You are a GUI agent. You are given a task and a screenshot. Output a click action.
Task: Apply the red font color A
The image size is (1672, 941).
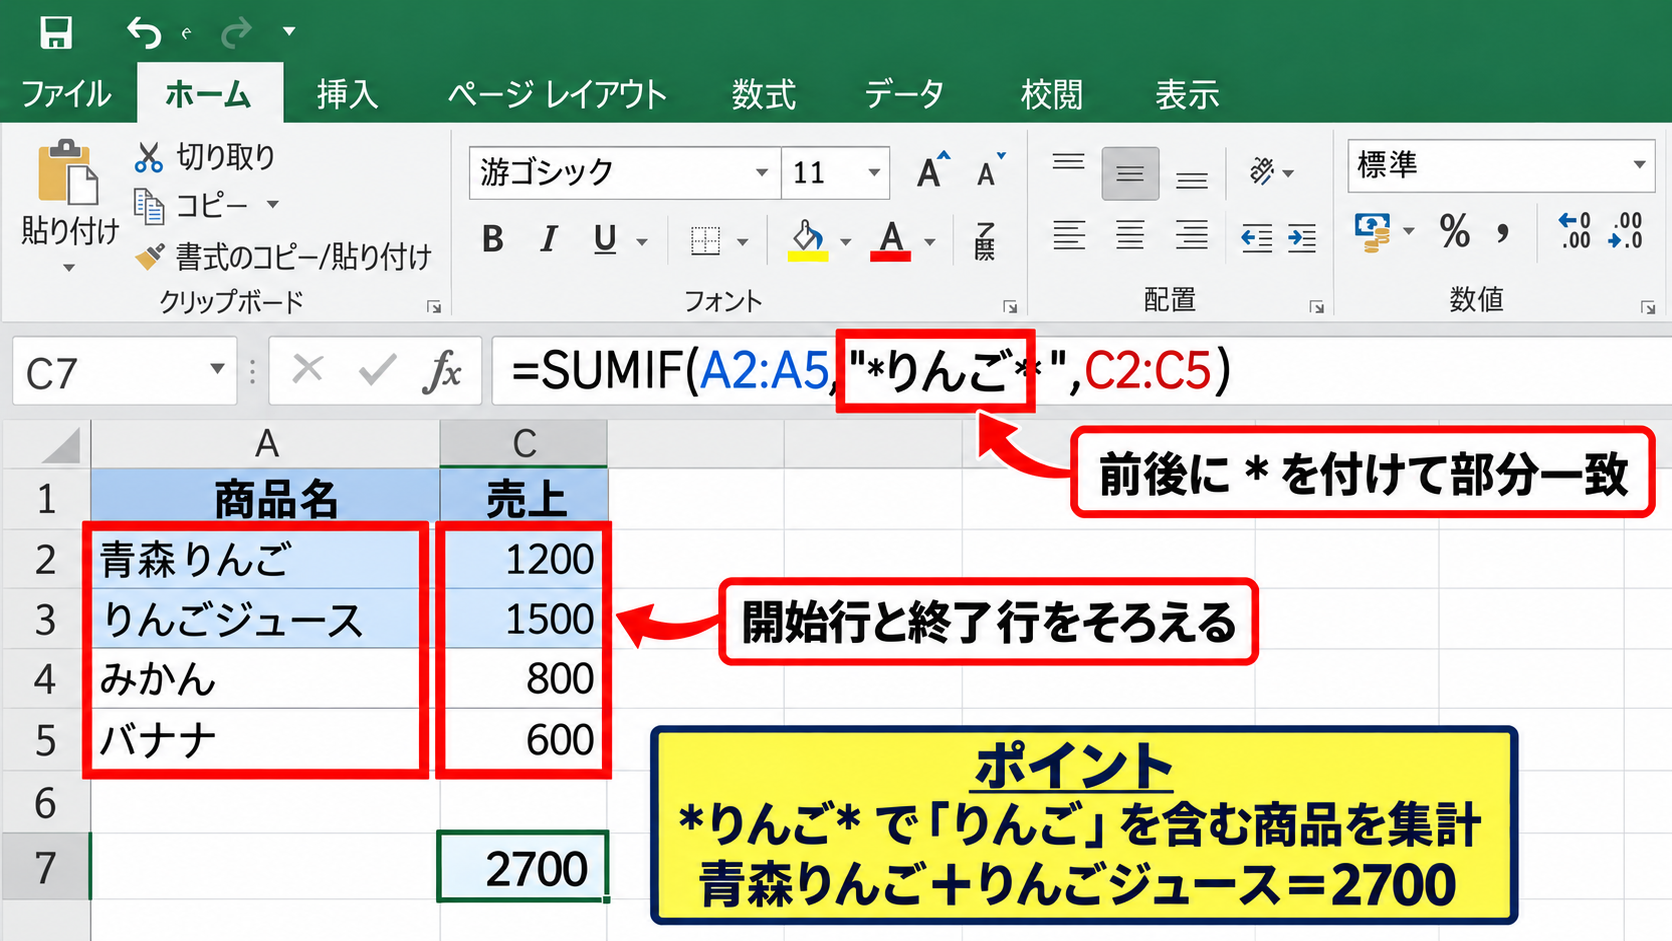pos(891,240)
